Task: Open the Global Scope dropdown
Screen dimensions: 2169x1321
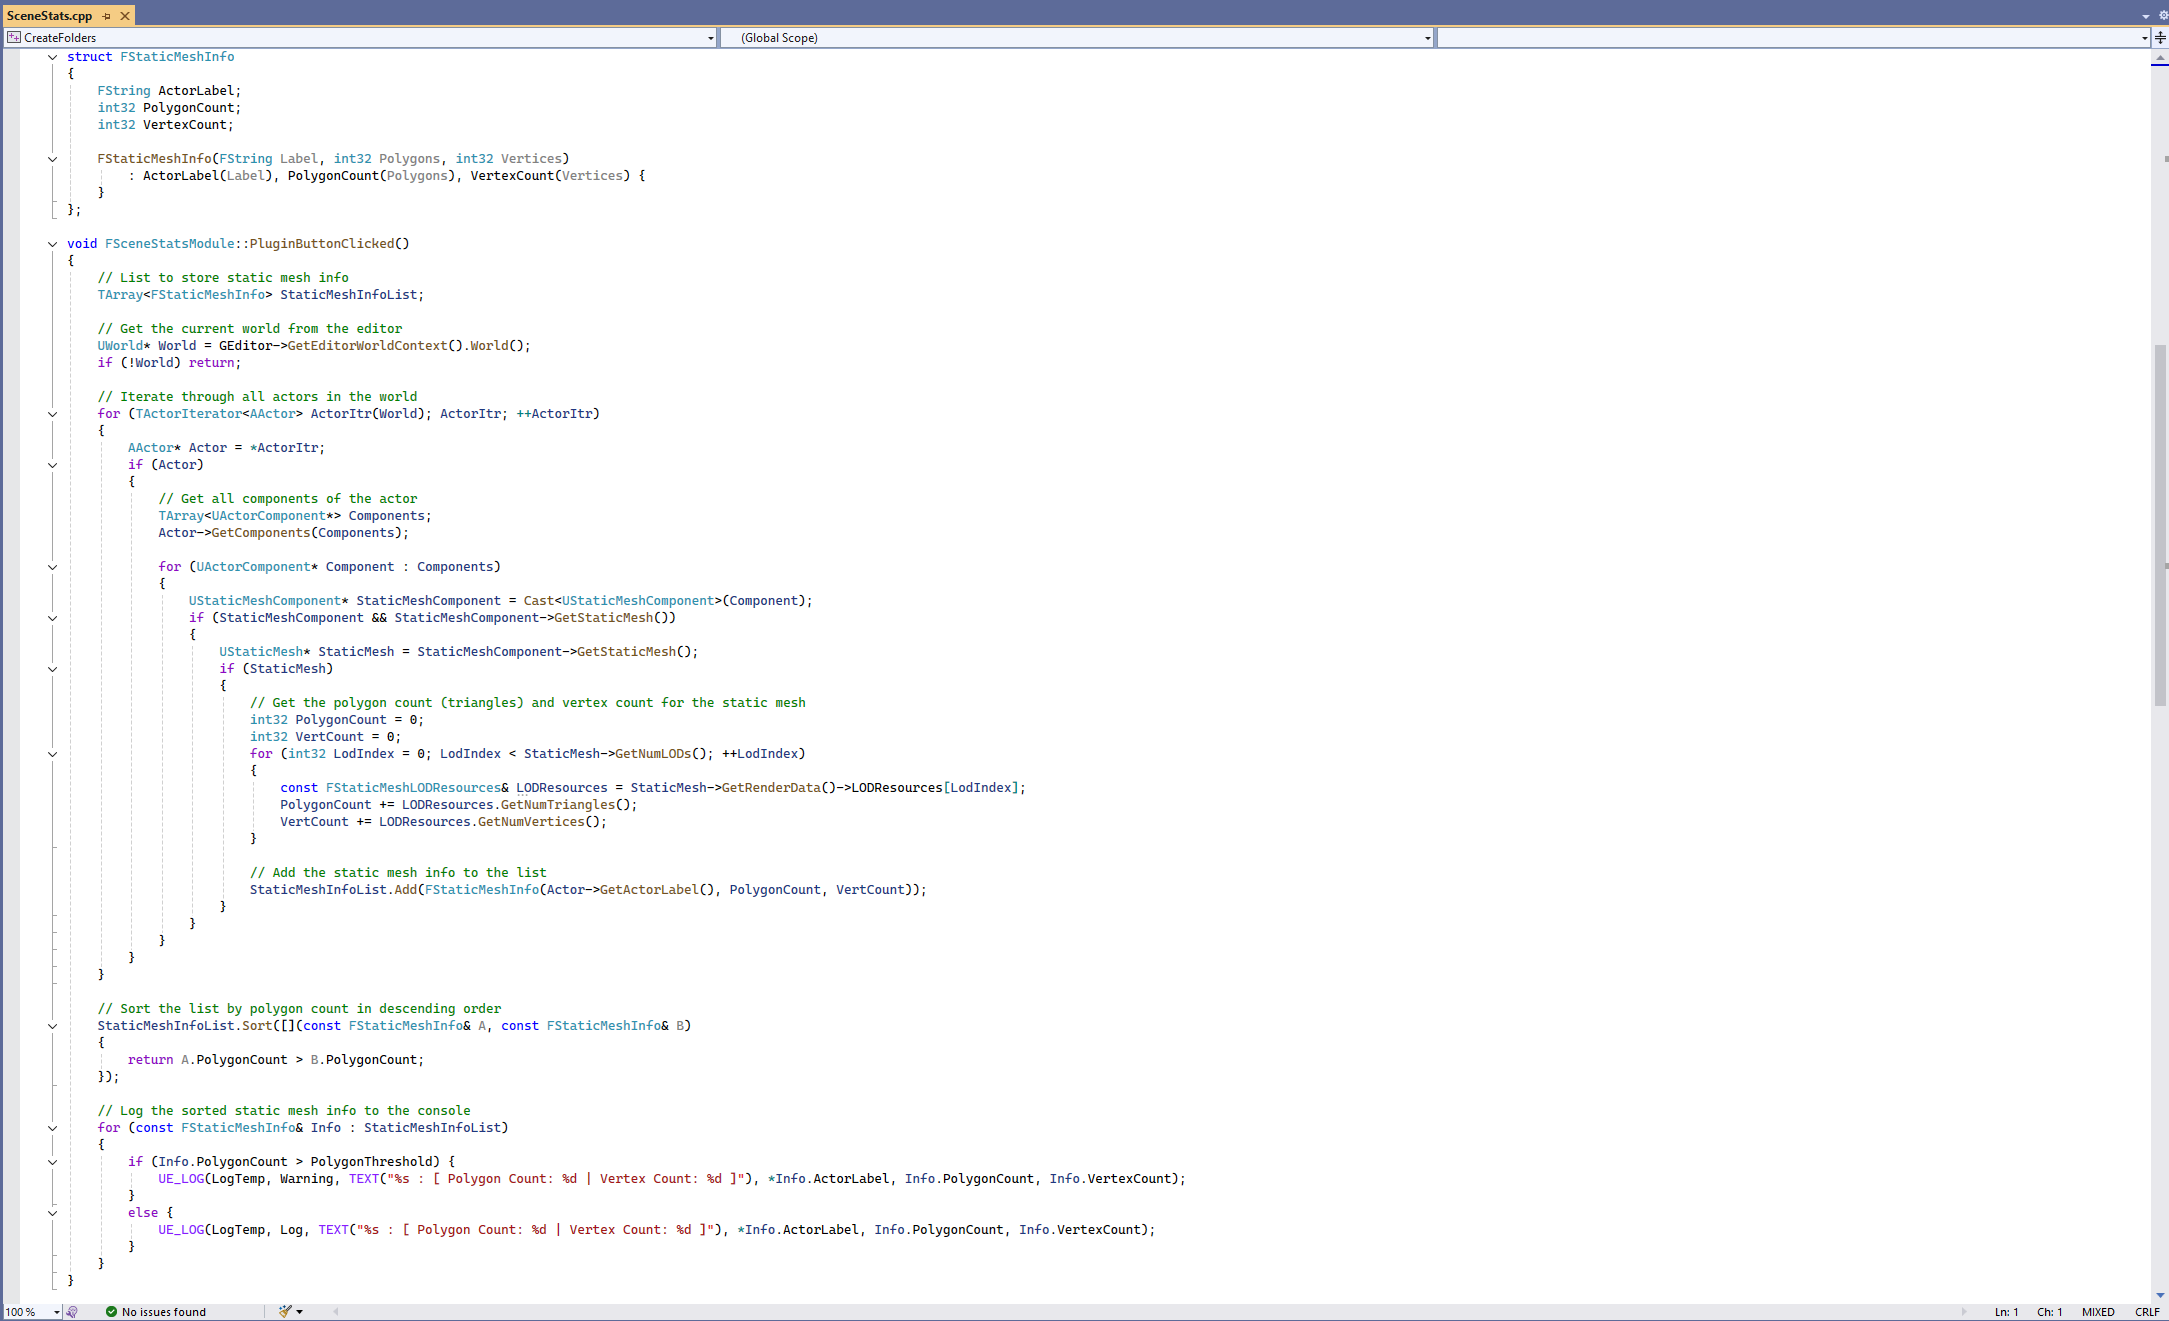Action: pos(1427,38)
